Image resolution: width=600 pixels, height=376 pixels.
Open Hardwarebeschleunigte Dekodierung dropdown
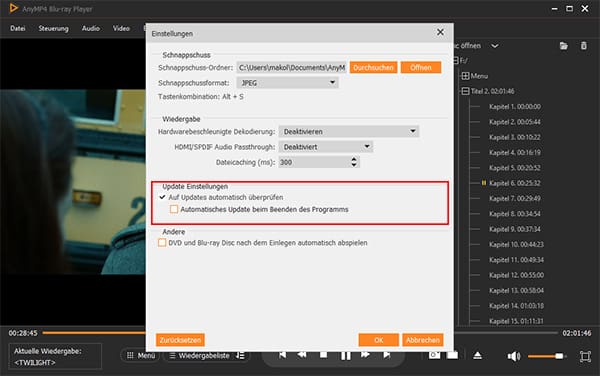349,132
